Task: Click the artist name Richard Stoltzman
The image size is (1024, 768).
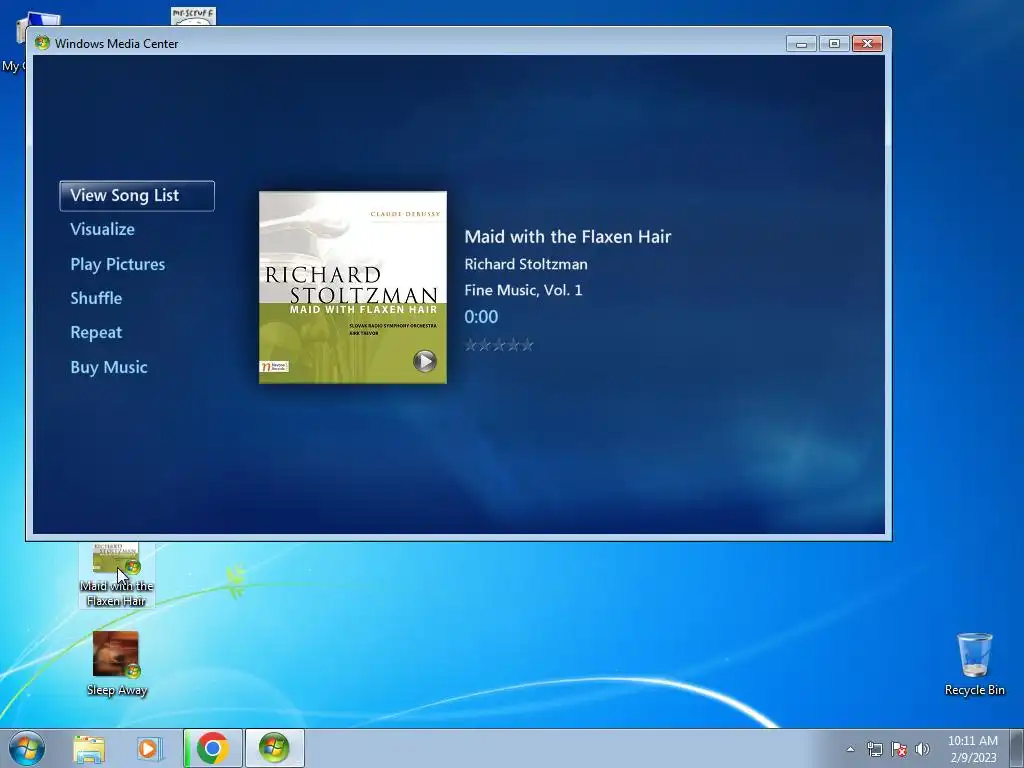Action: coord(526,264)
